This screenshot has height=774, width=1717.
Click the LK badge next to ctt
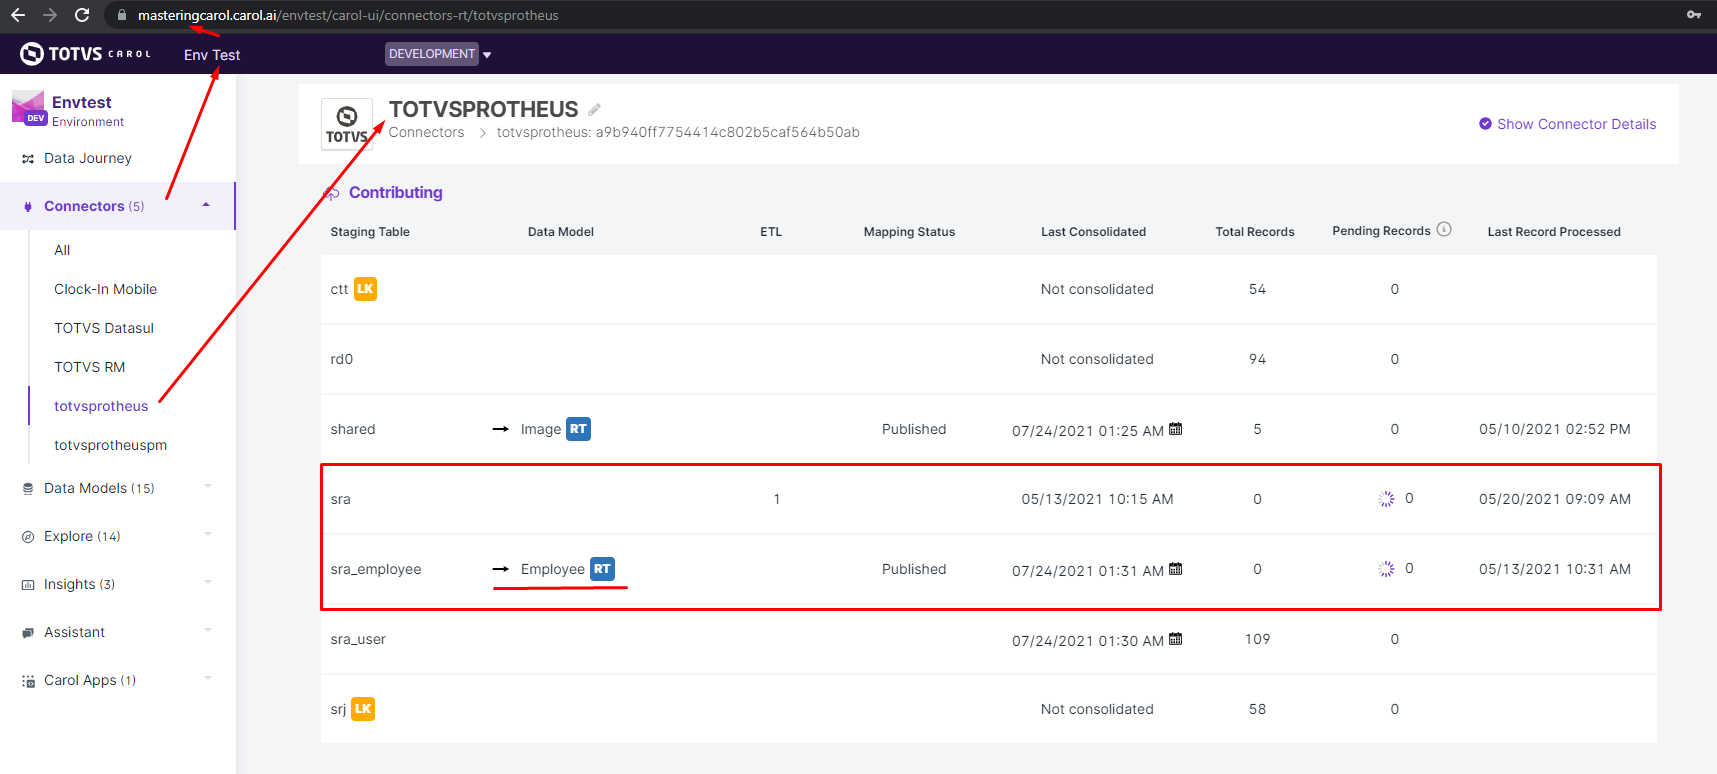(365, 289)
